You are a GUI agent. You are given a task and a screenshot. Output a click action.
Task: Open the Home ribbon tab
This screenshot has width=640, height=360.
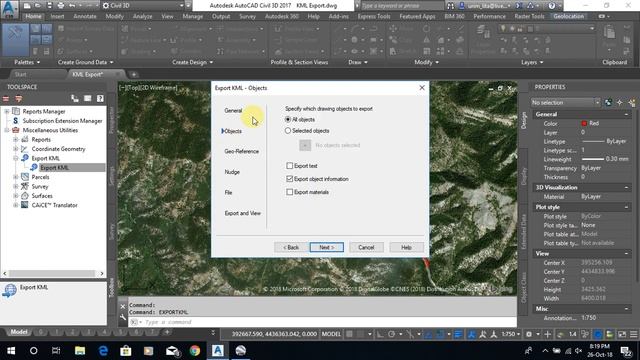coord(33,16)
